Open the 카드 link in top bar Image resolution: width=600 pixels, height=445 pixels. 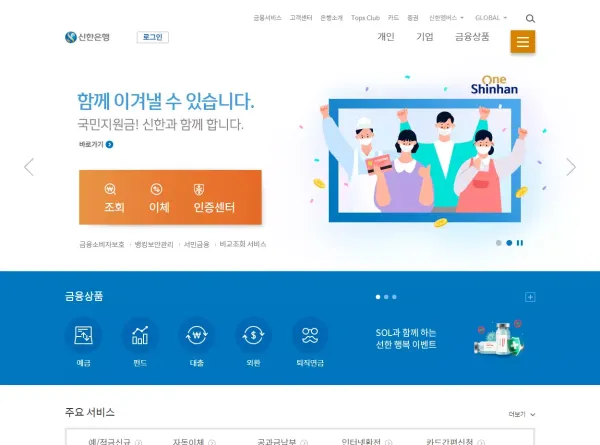click(x=393, y=18)
